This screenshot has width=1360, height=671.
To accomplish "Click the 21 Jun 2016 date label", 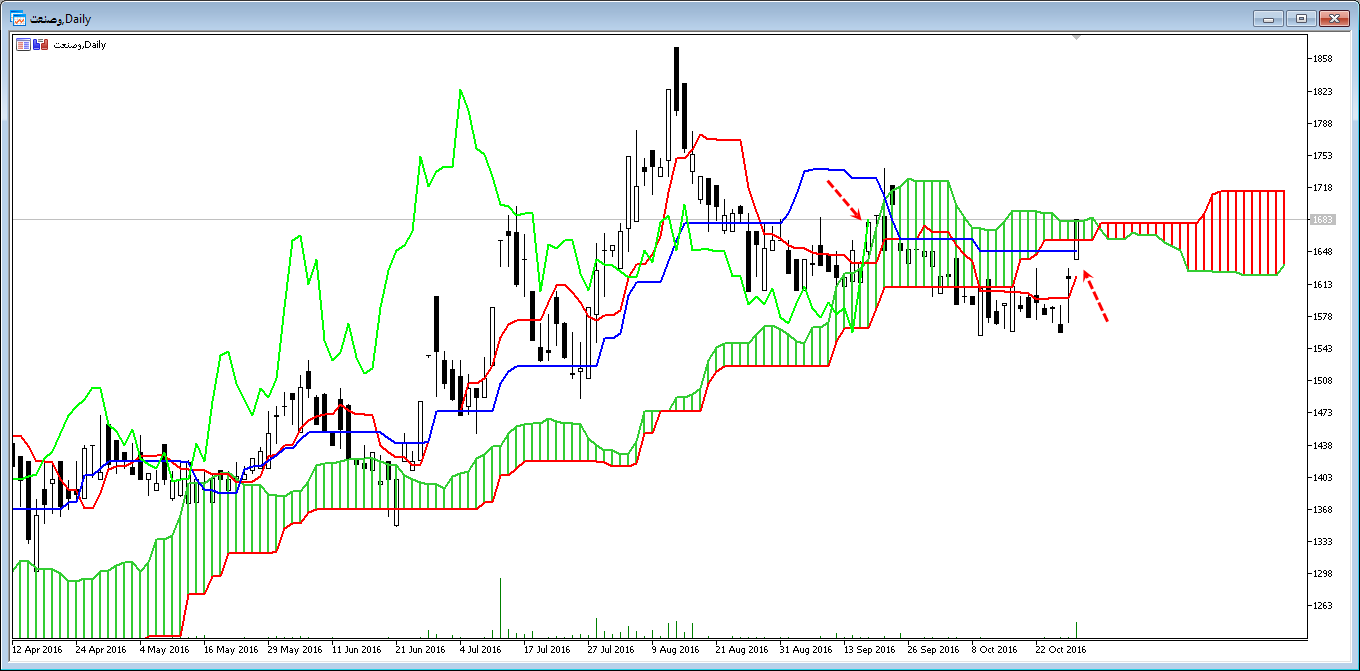I will point(421,649).
